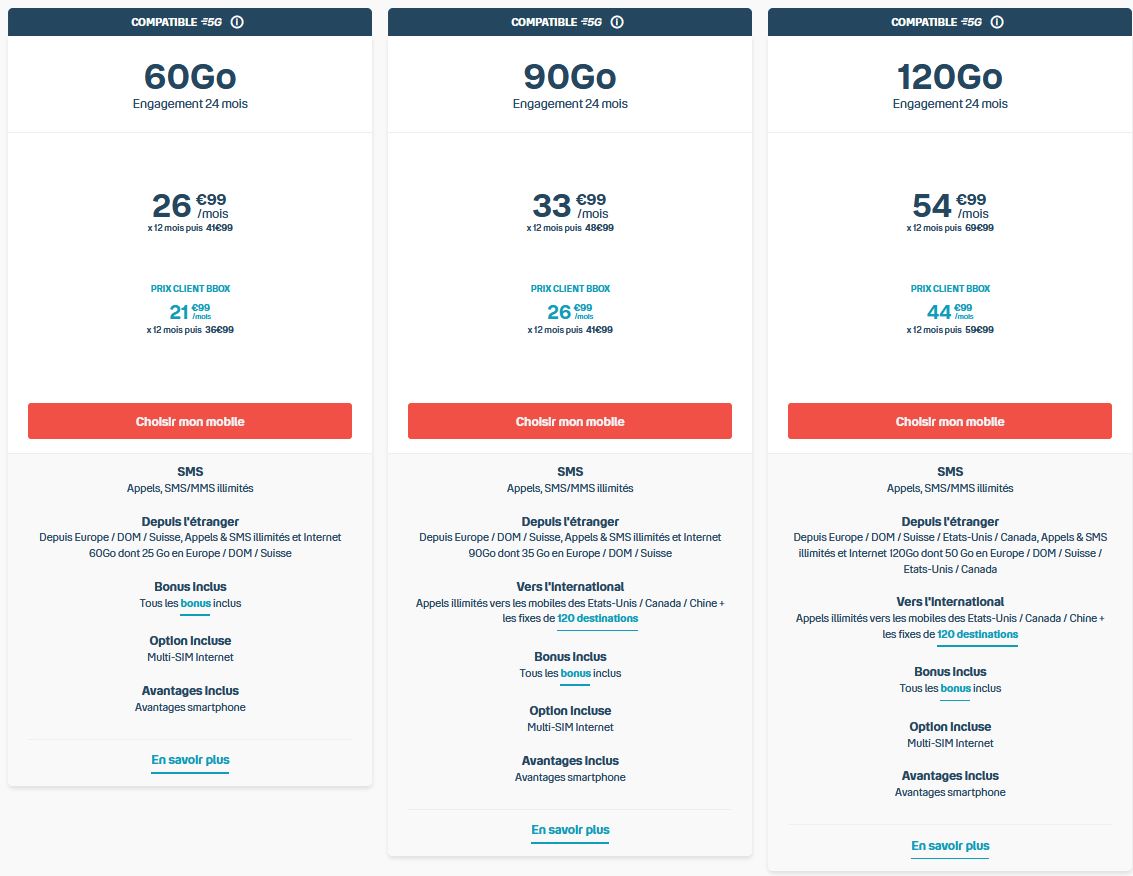Choose mobile for the 90Go plan
Viewport: 1133px width, 876px height.
click(x=570, y=421)
